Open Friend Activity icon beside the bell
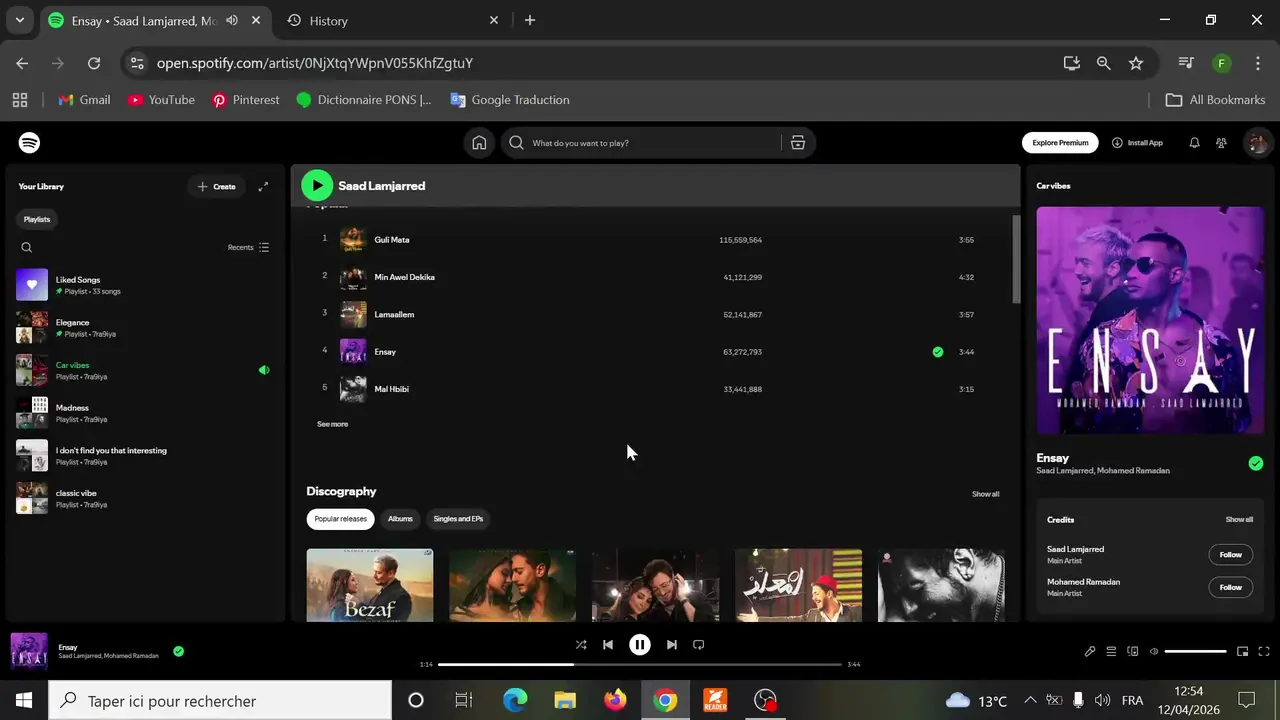Image resolution: width=1280 pixels, height=720 pixels. pyautogui.click(x=1221, y=143)
